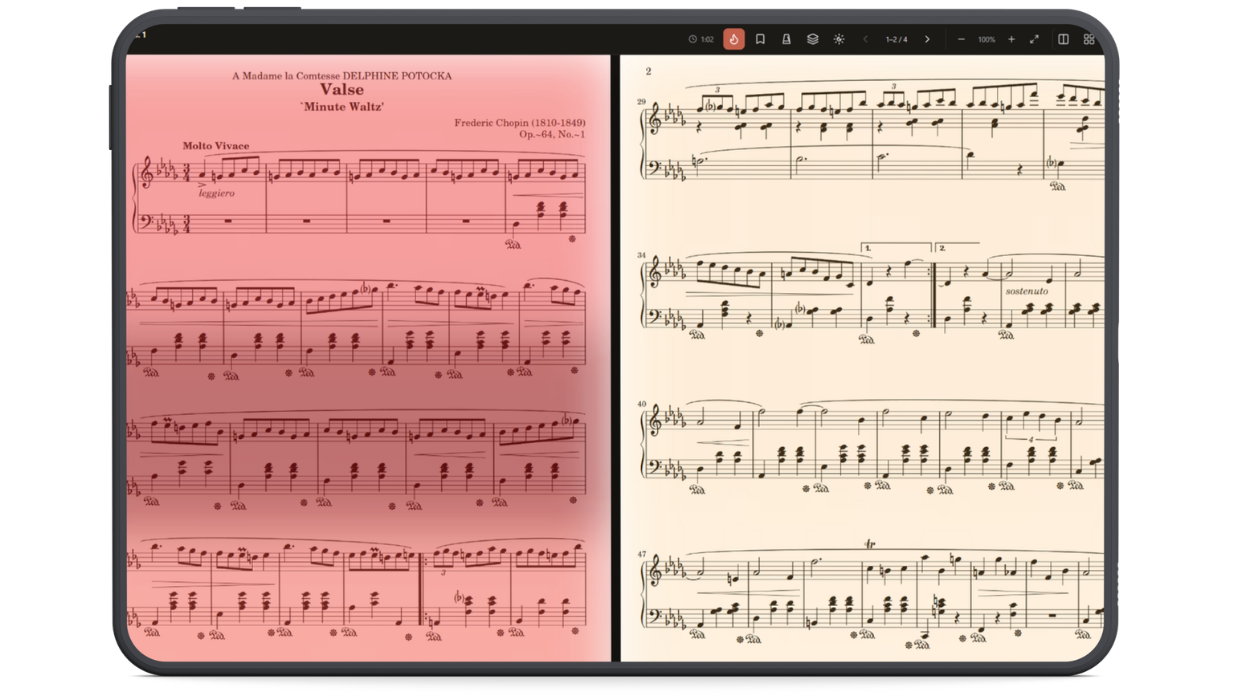1240x697 pixels.
Task: Click the sostenuto marking on page two
Action: coord(1027,291)
